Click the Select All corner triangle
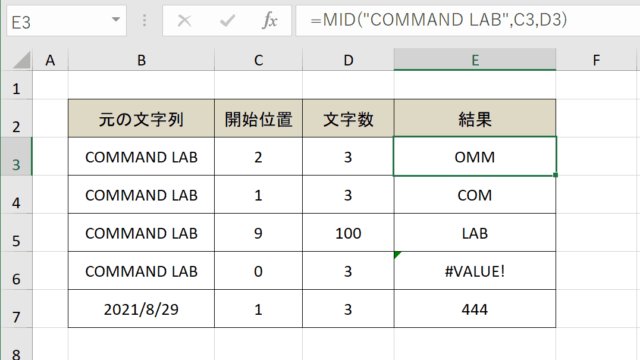The height and width of the screenshot is (360, 640). [x=22, y=60]
